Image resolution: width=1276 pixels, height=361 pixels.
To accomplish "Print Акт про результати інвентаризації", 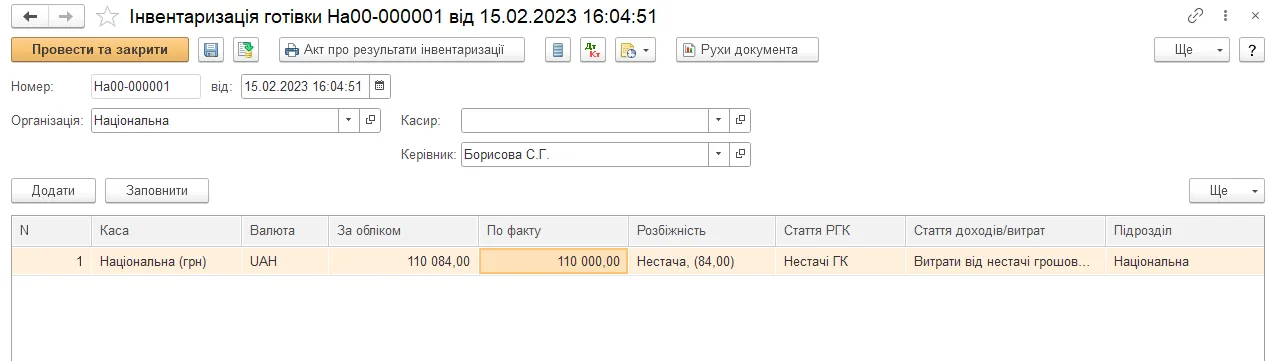I will pyautogui.click(x=402, y=50).
